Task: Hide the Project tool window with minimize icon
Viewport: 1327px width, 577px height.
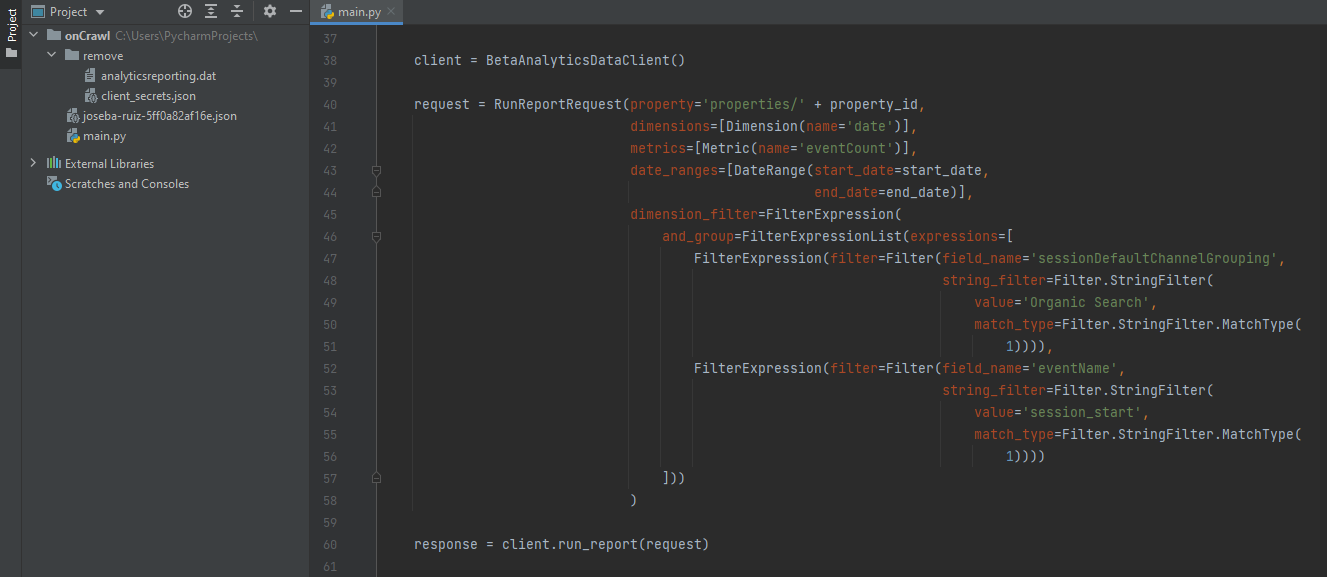Action: pos(293,11)
